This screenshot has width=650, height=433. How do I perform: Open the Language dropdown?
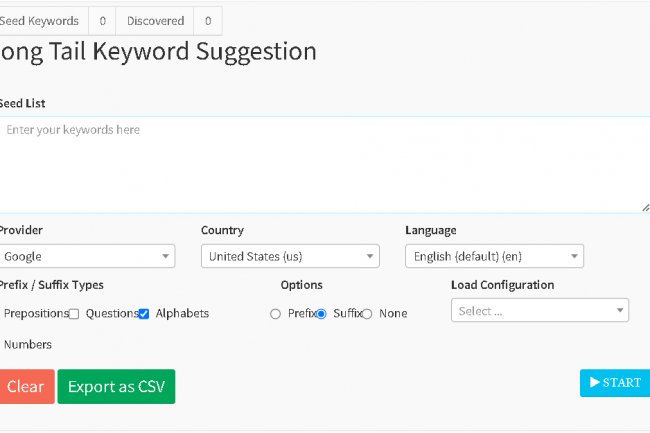494,256
